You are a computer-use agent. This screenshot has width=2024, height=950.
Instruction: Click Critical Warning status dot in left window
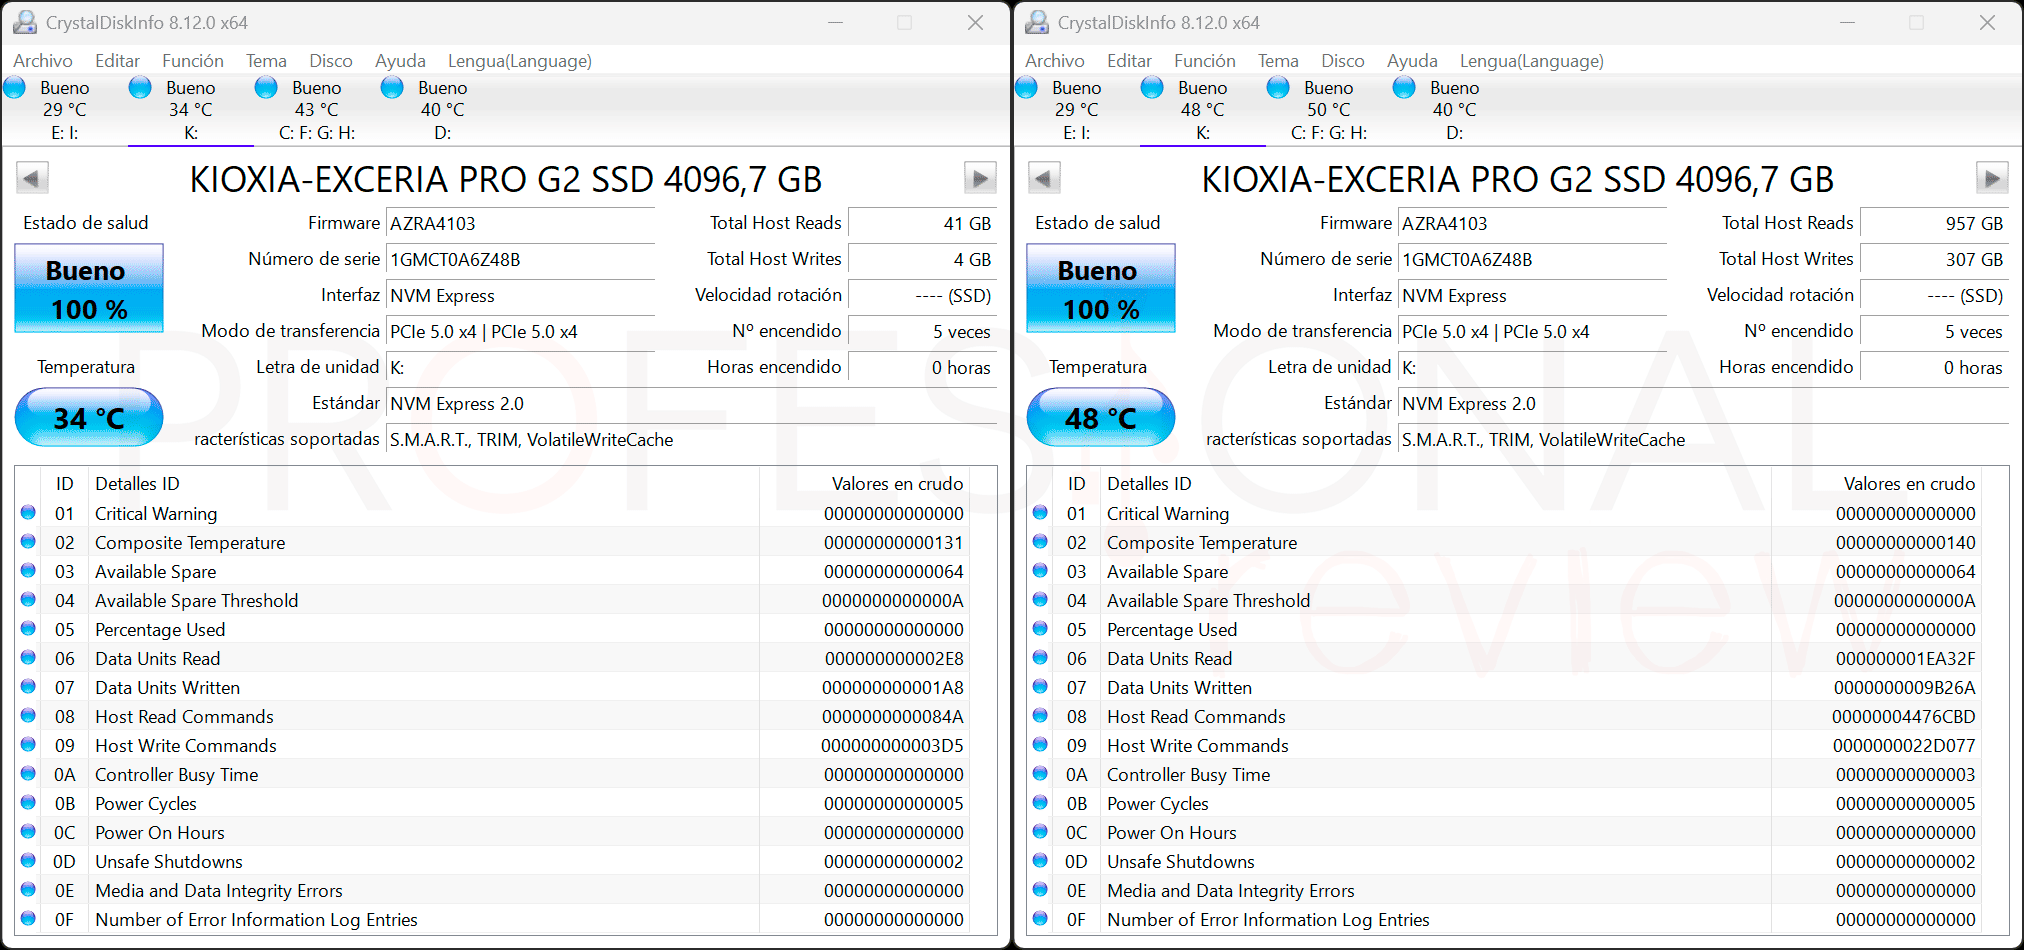click(29, 513)
